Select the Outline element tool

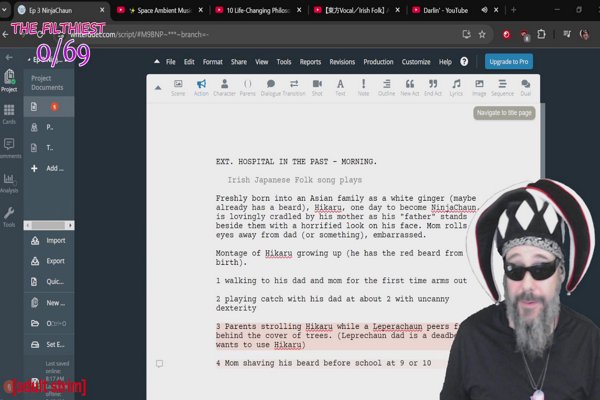coord(386,88)
